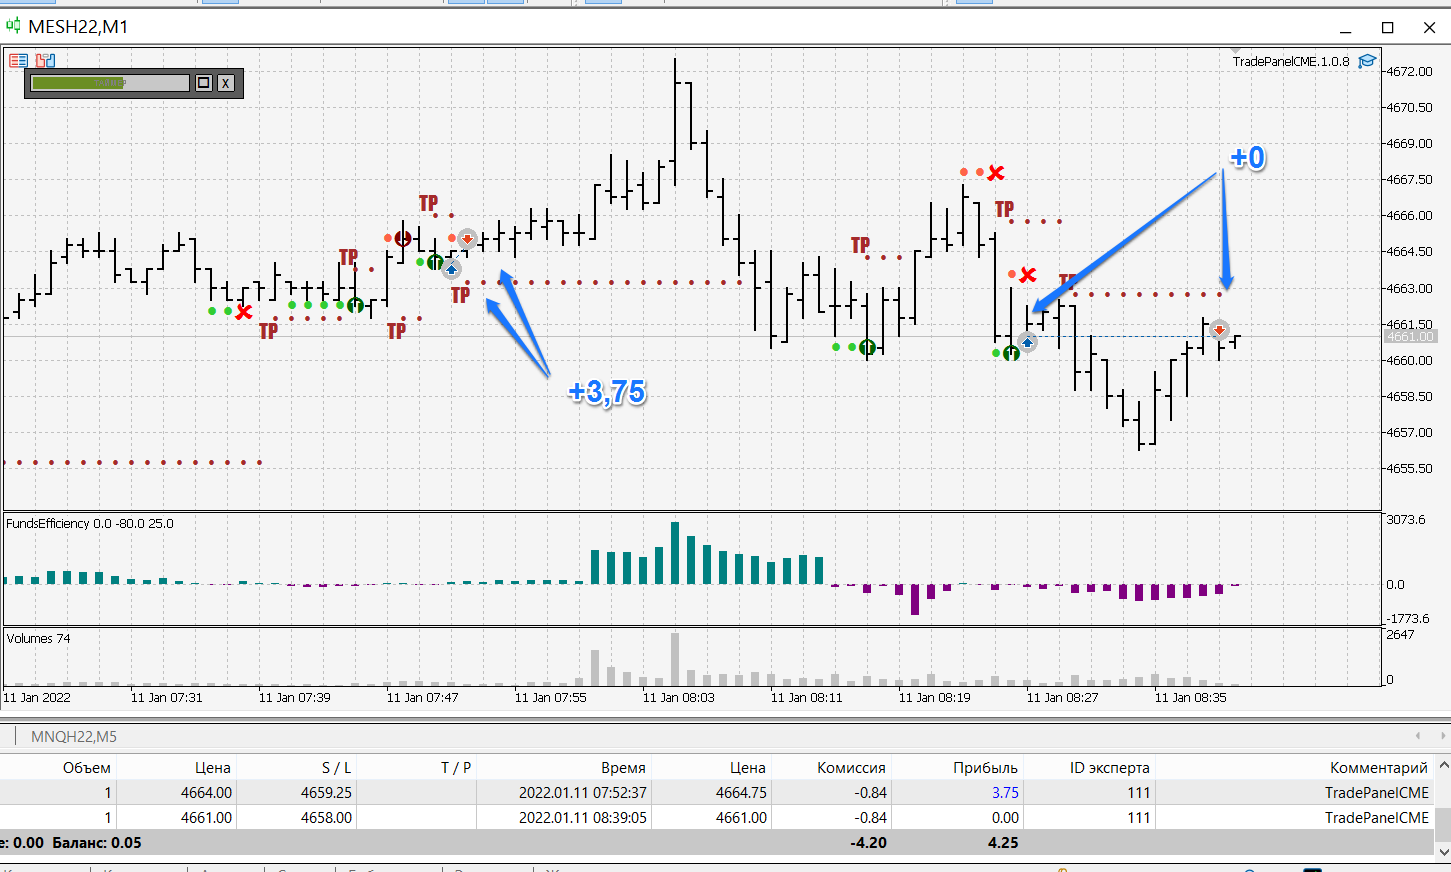Click the 4655.50 price scale label
The width and height of the screenshot is (1451, 872).
(x=1409, y=469)
